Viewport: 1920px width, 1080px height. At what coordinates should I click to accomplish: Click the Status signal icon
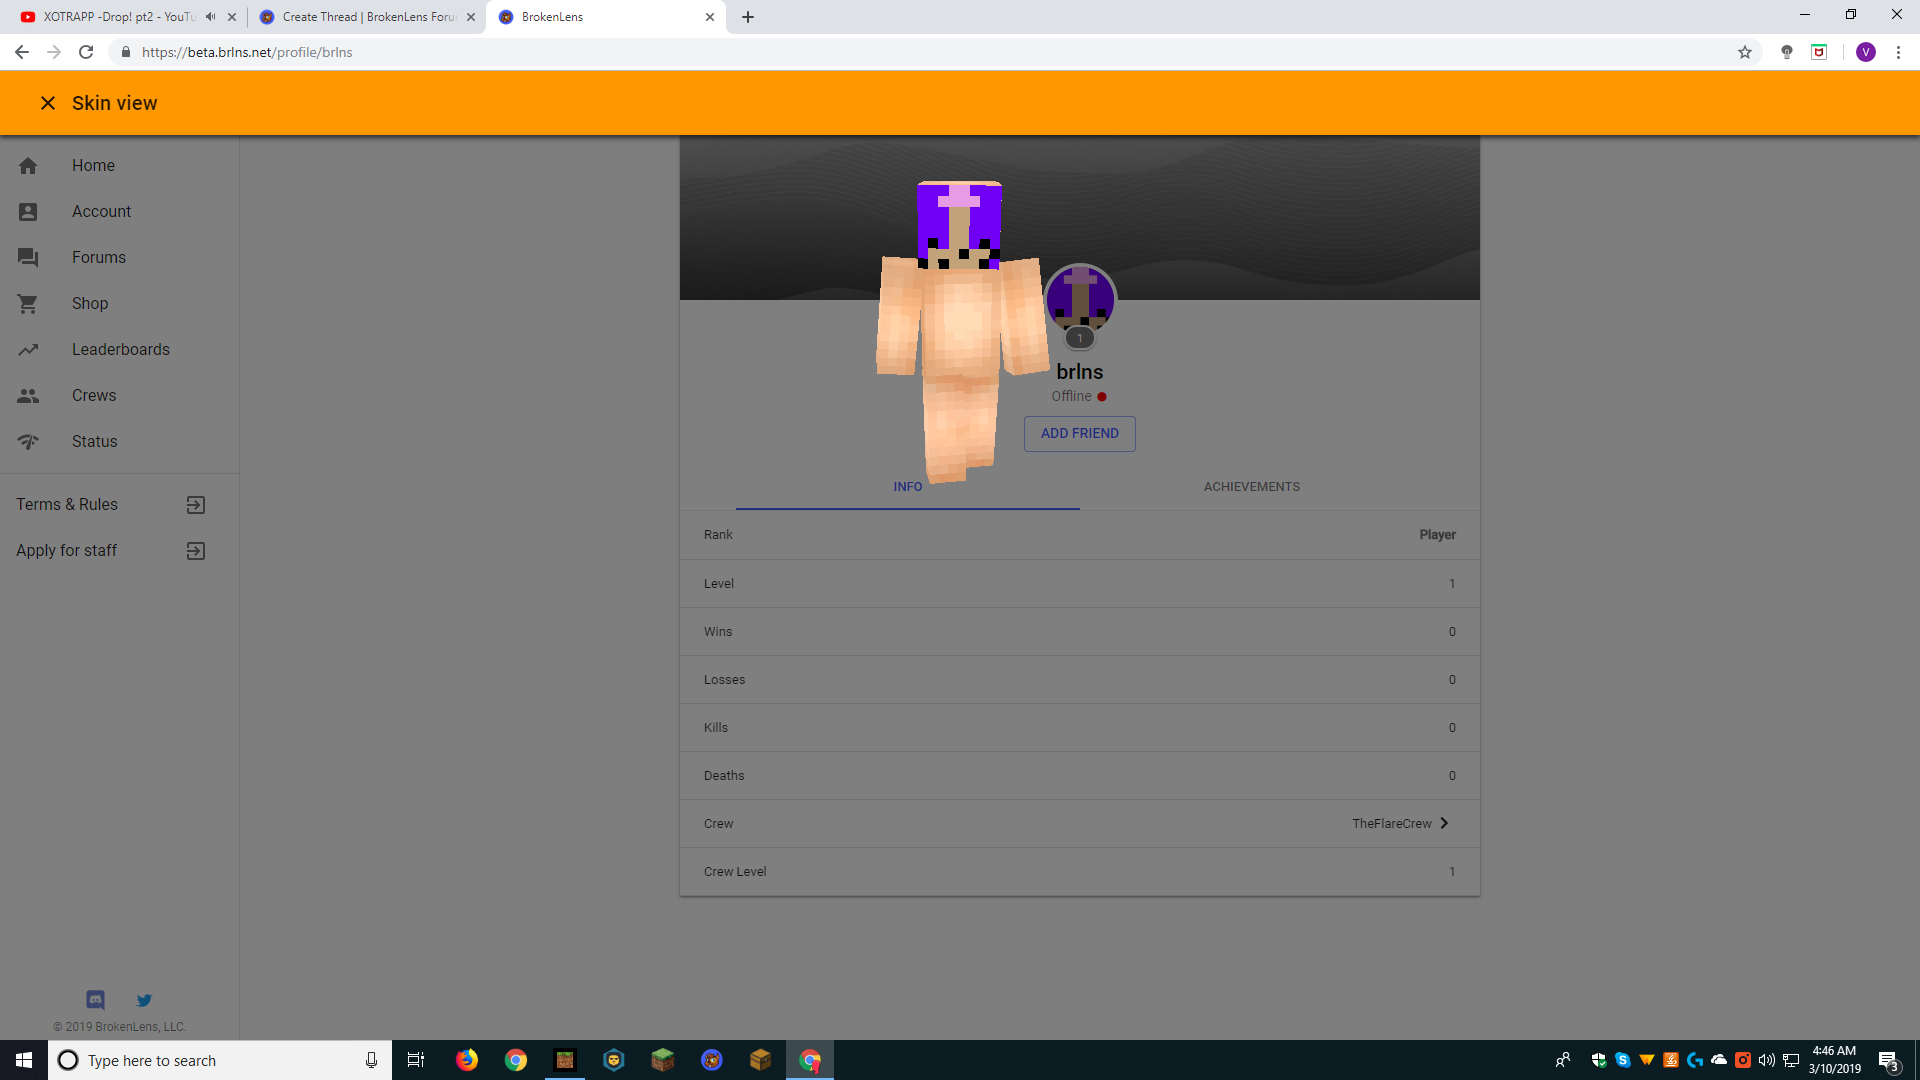pos(28,442)
